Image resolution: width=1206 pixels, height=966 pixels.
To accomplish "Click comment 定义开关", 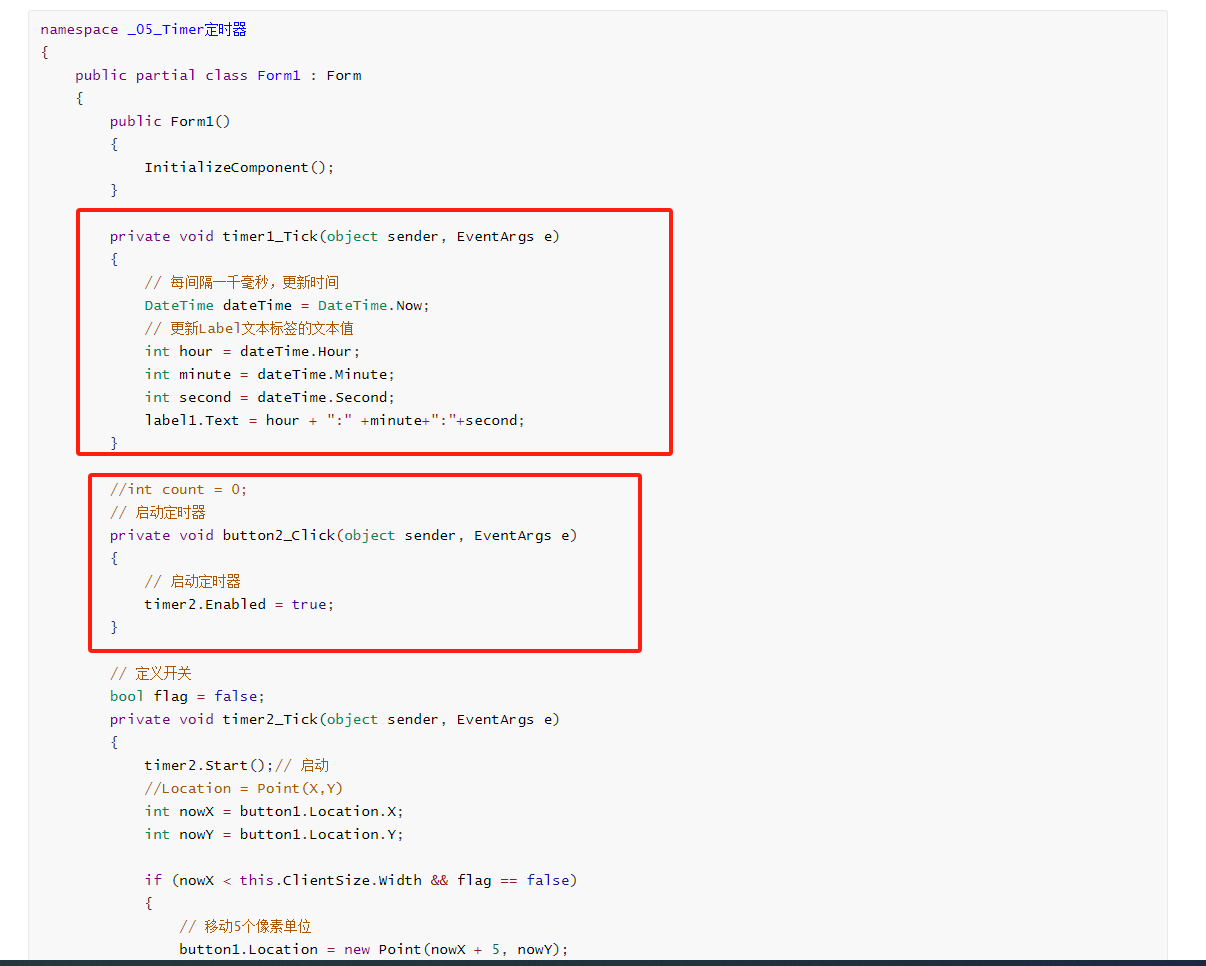I will point(150,673).
